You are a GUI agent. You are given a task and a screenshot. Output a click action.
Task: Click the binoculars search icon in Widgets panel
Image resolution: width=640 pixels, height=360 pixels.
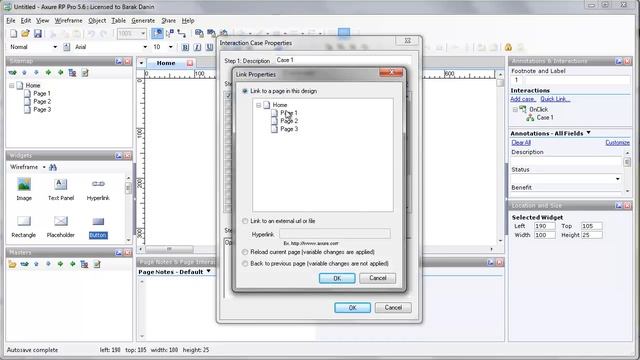53,167
